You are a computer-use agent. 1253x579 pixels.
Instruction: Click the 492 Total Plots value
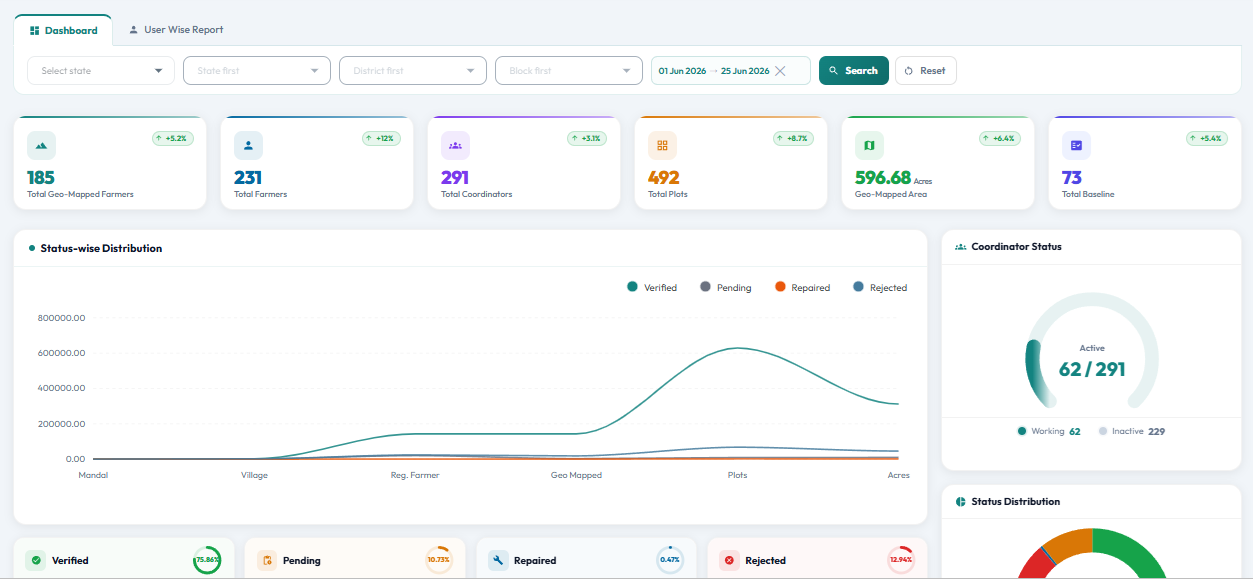point(664,178)
